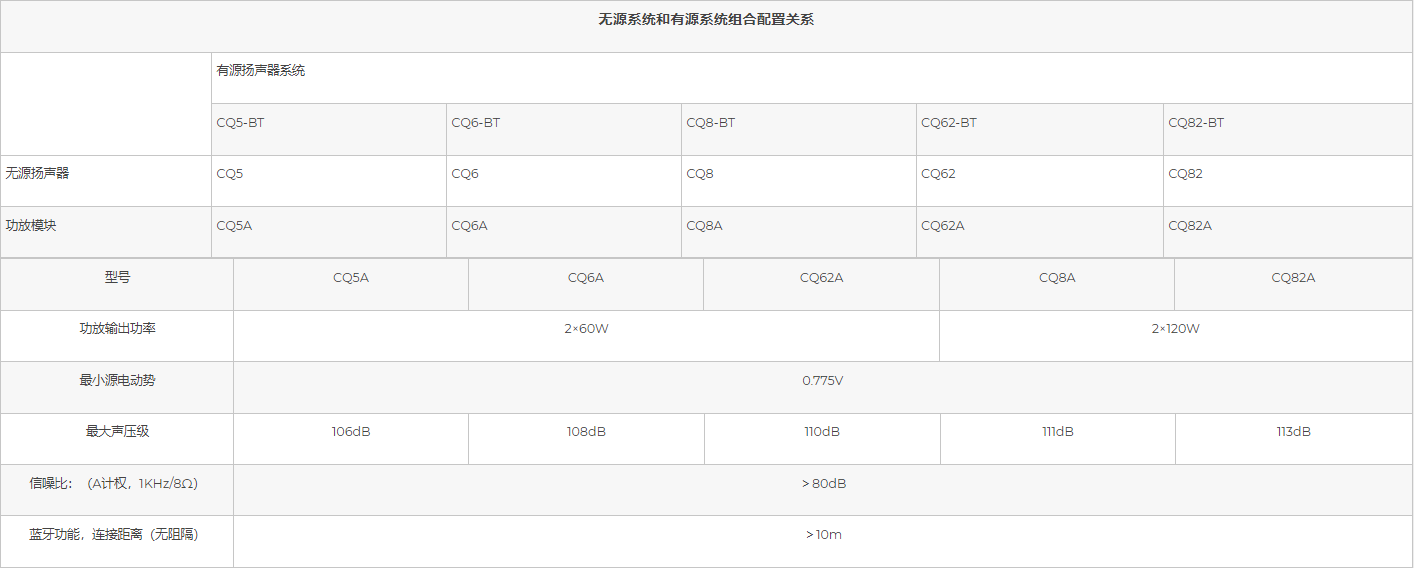Click the 最小源电动势 row label

coord(117,381)
